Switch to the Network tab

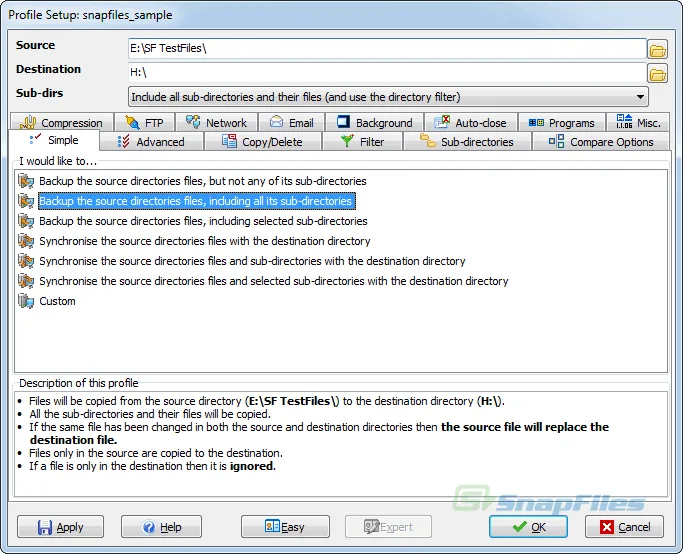point(216,123)
